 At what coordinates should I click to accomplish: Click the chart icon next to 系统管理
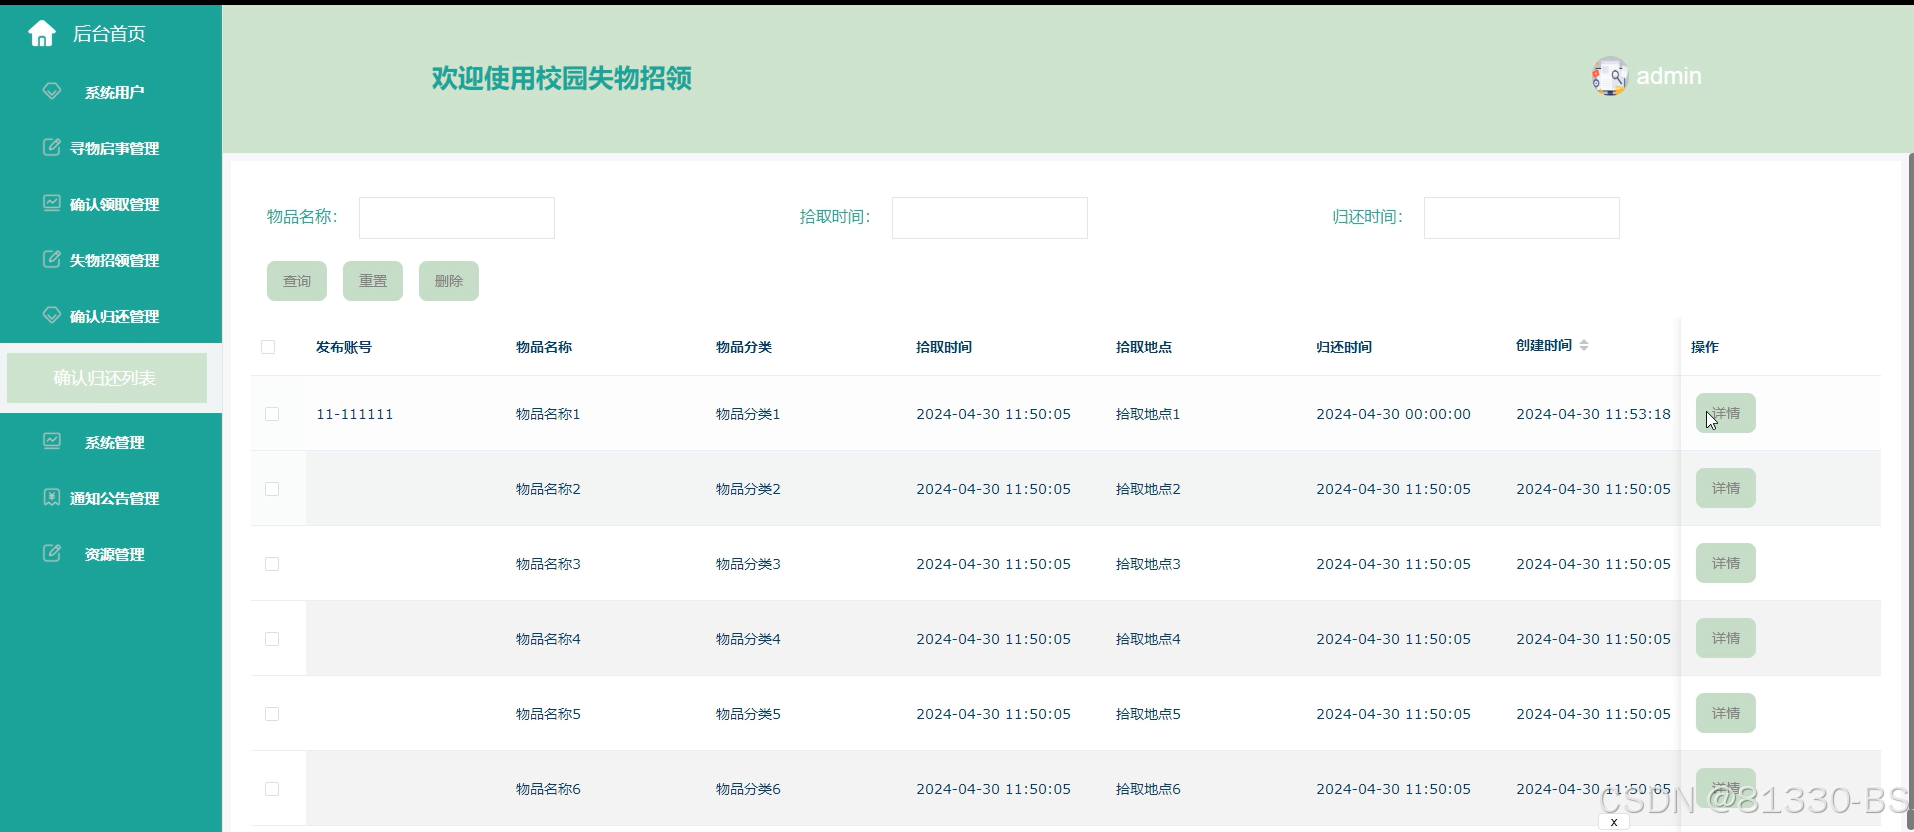point(52,441)
